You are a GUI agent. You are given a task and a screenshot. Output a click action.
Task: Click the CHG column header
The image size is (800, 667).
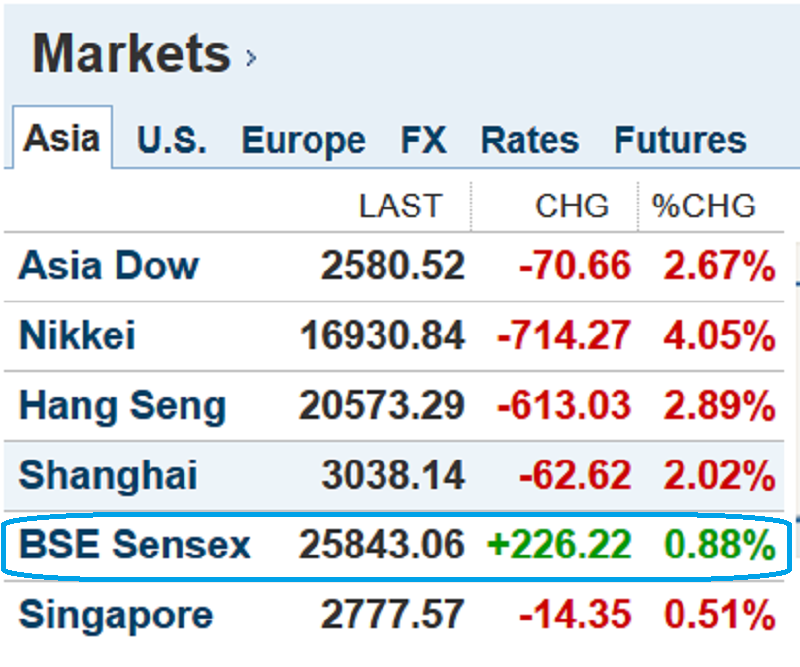571,206
